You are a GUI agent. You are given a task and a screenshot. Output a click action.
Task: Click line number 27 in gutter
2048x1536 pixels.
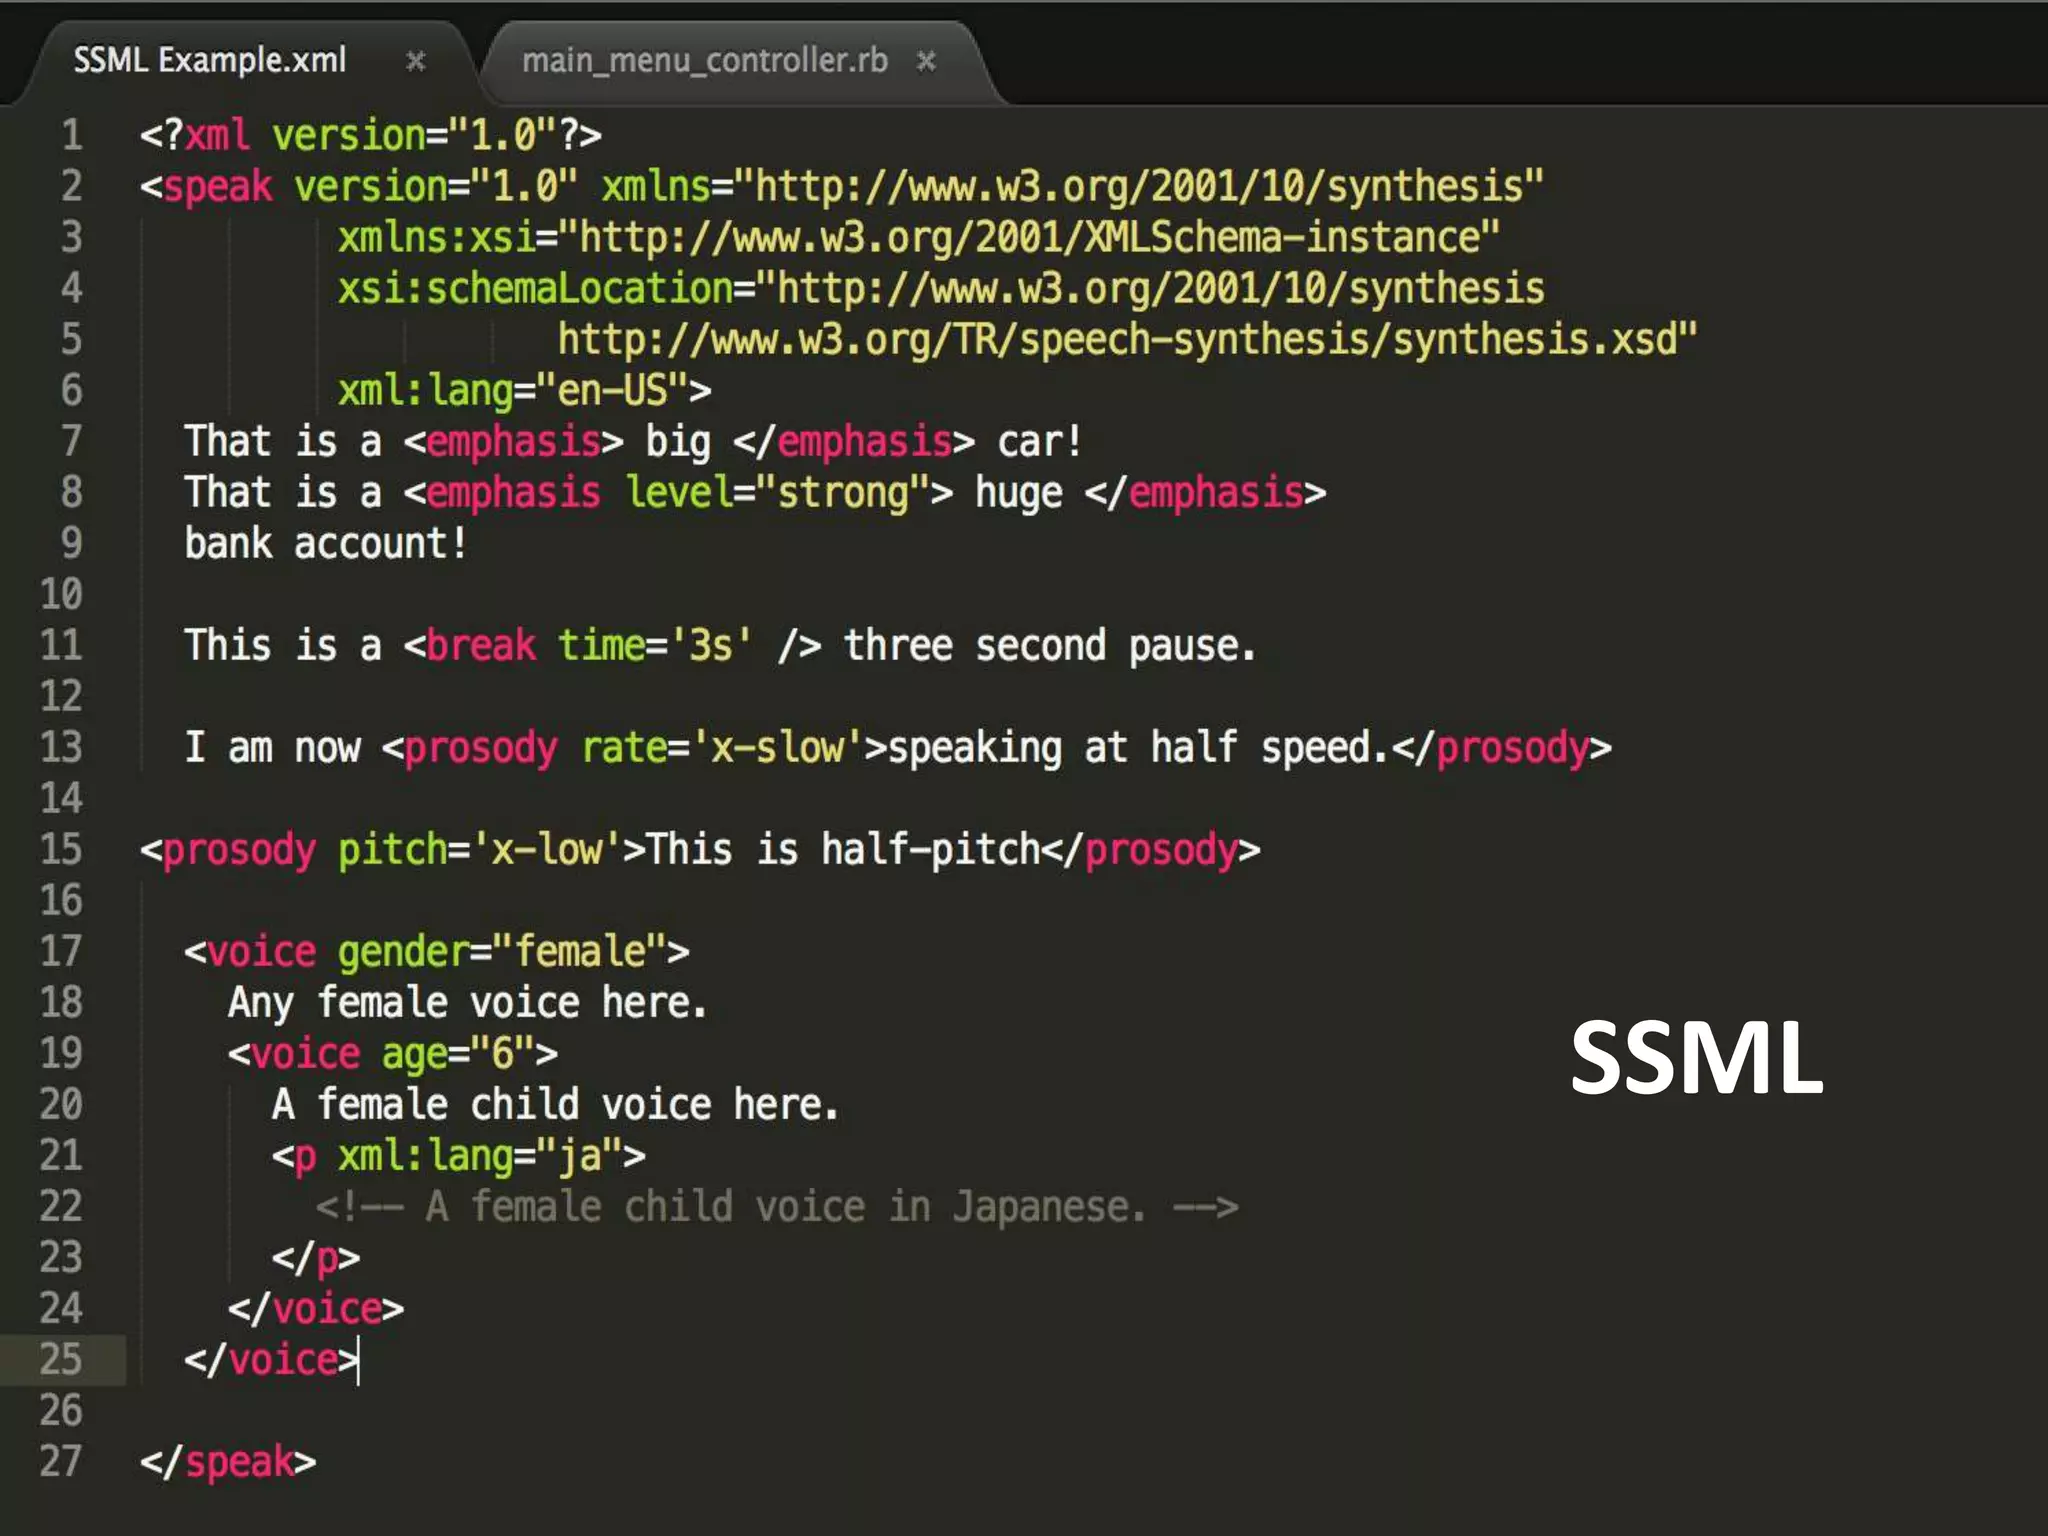[61, 1462]
